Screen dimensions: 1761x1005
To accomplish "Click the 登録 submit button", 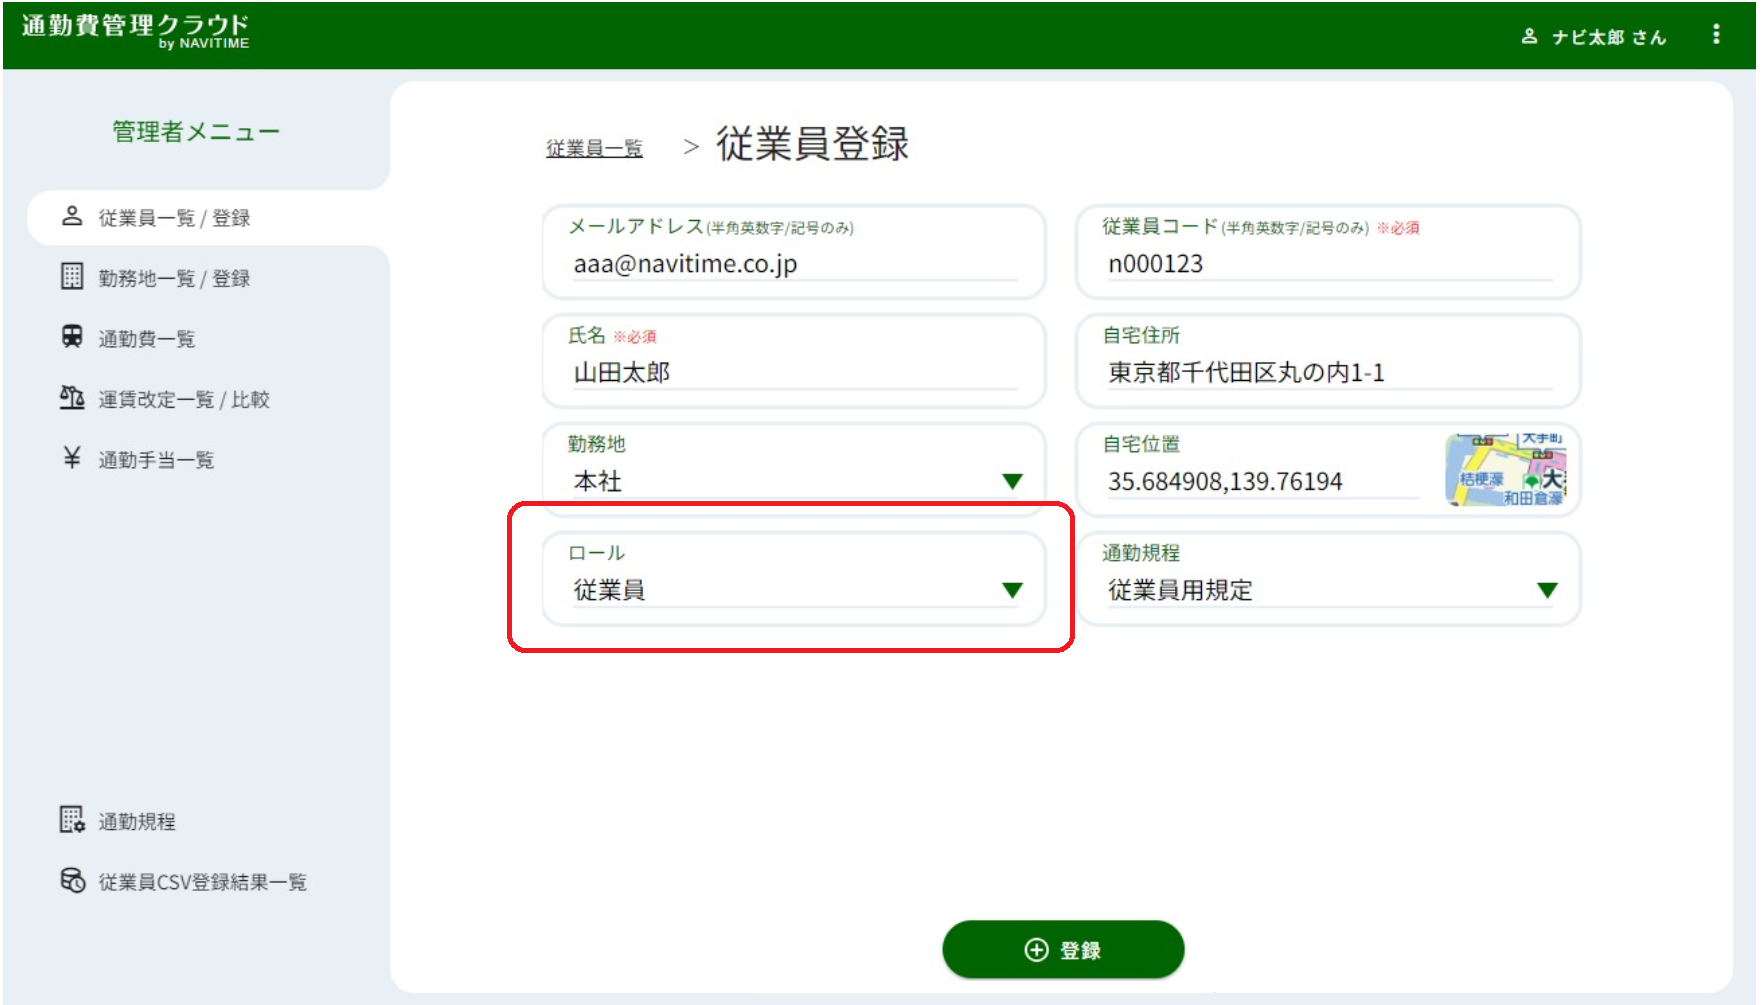I will coord(1063,950).
